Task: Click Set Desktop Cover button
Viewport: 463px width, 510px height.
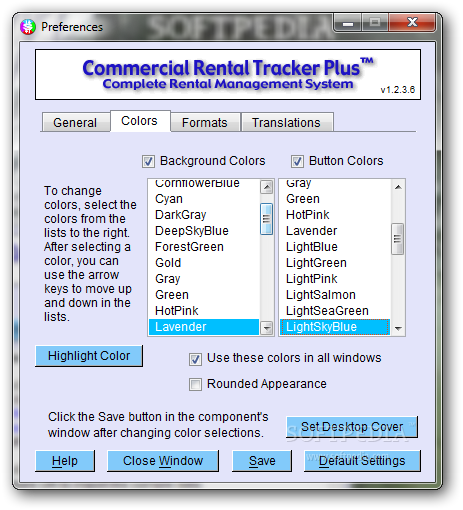Action: [352, 427]
